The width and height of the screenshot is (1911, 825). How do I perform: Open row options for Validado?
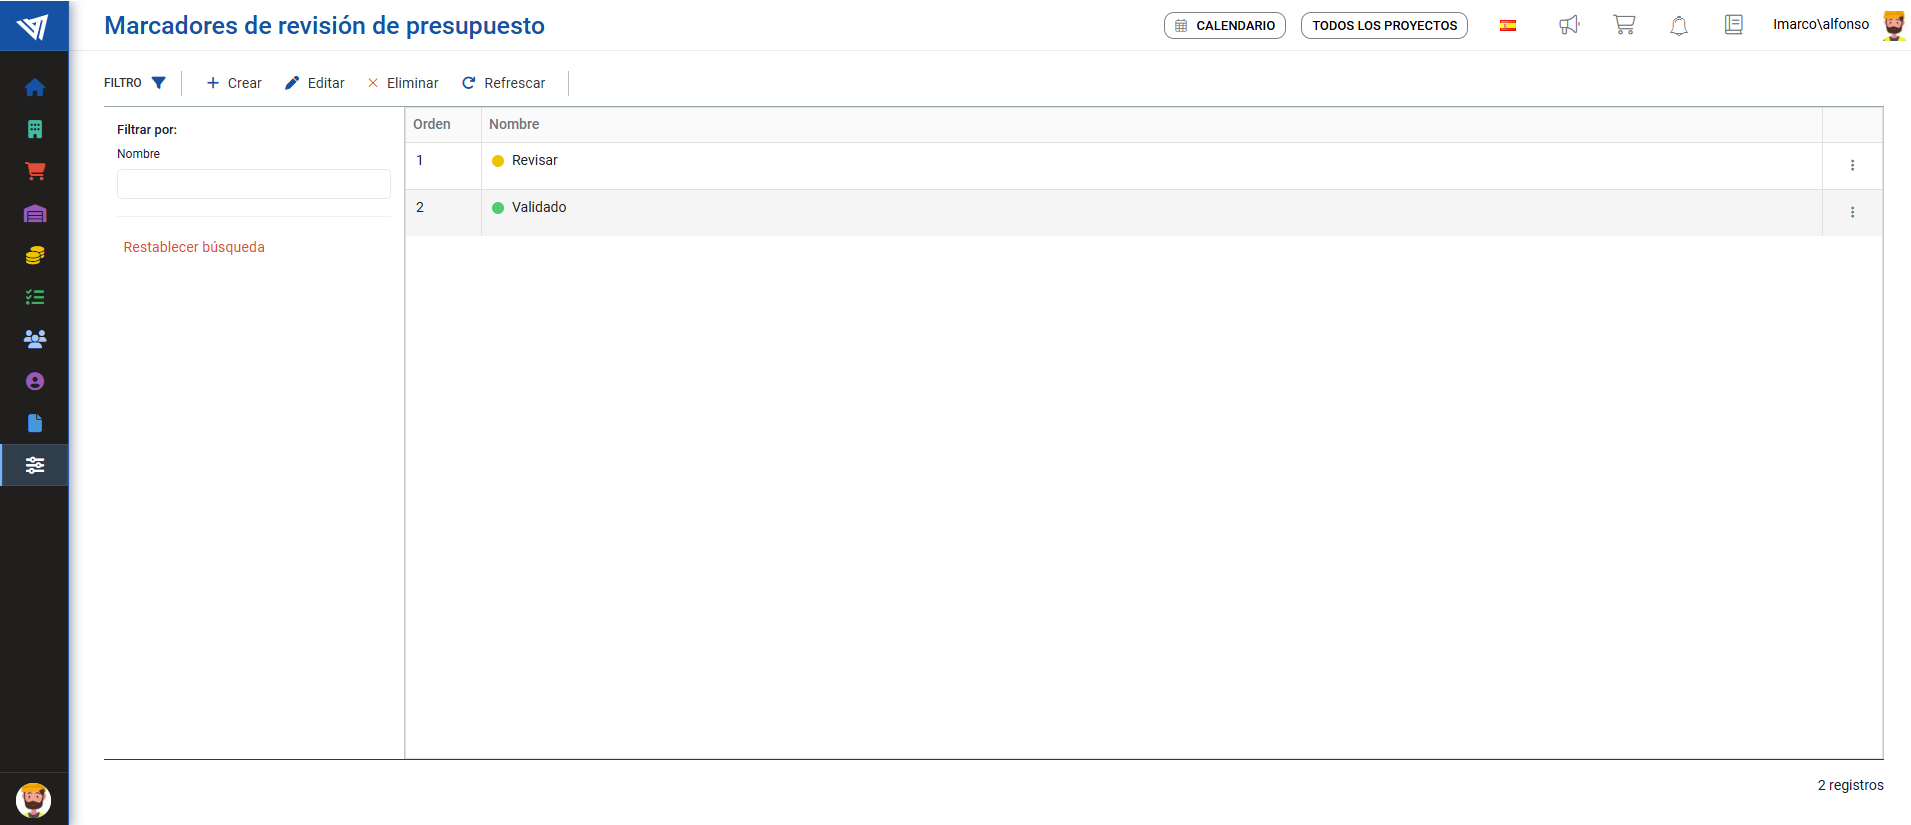tap(1852, 212)
